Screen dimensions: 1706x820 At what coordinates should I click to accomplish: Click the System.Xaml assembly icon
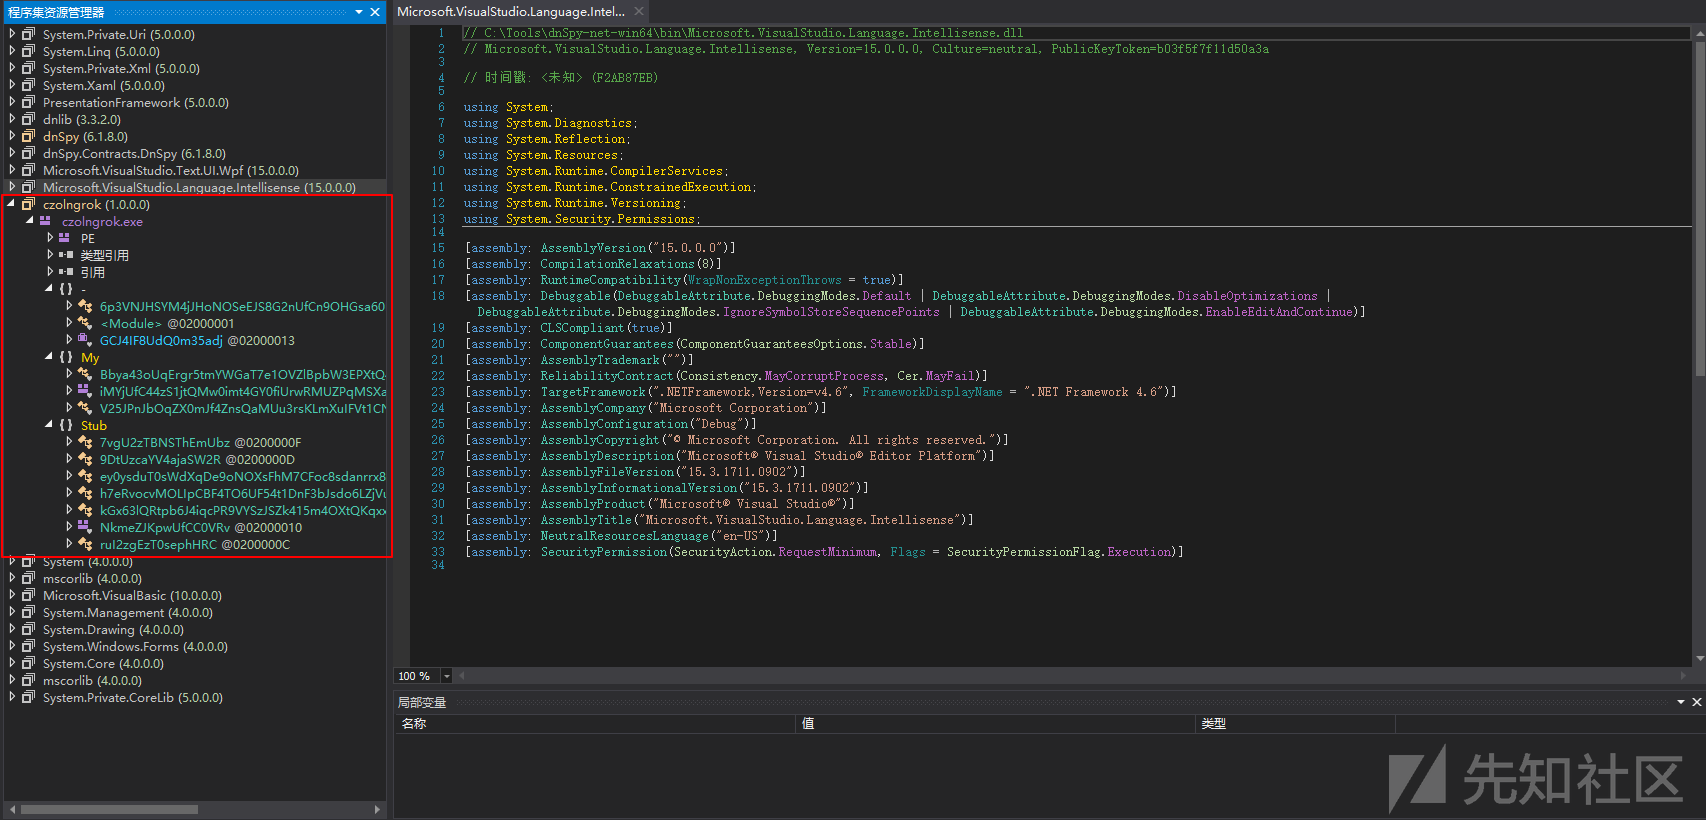coord(29,85)
